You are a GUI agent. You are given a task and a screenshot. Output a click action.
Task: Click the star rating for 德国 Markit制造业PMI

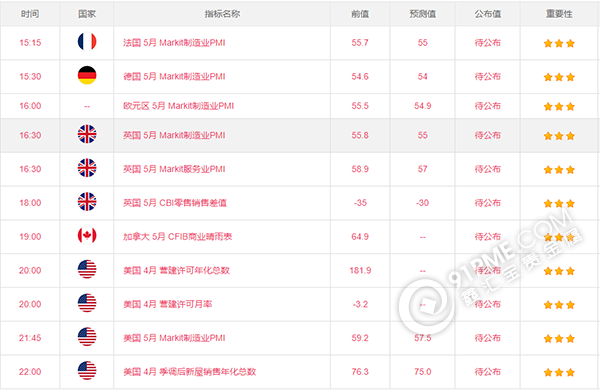click(559, 77)
